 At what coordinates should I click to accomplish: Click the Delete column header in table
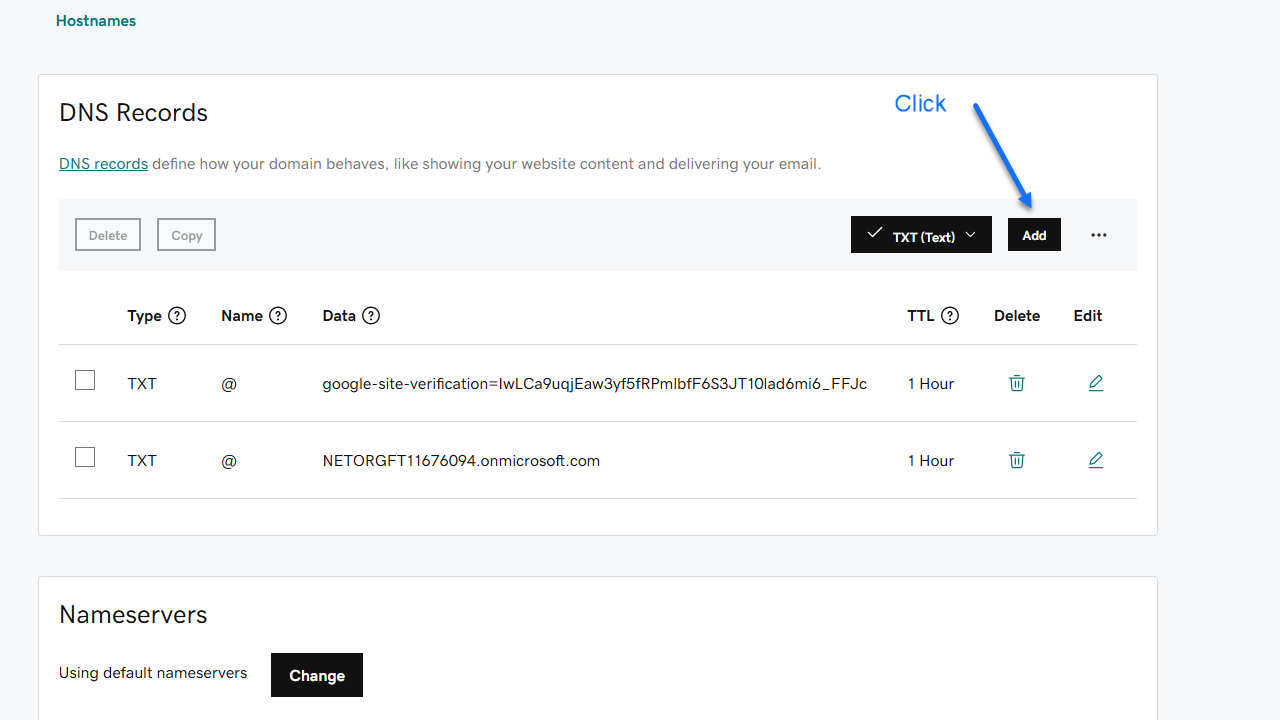point(1017,316)
